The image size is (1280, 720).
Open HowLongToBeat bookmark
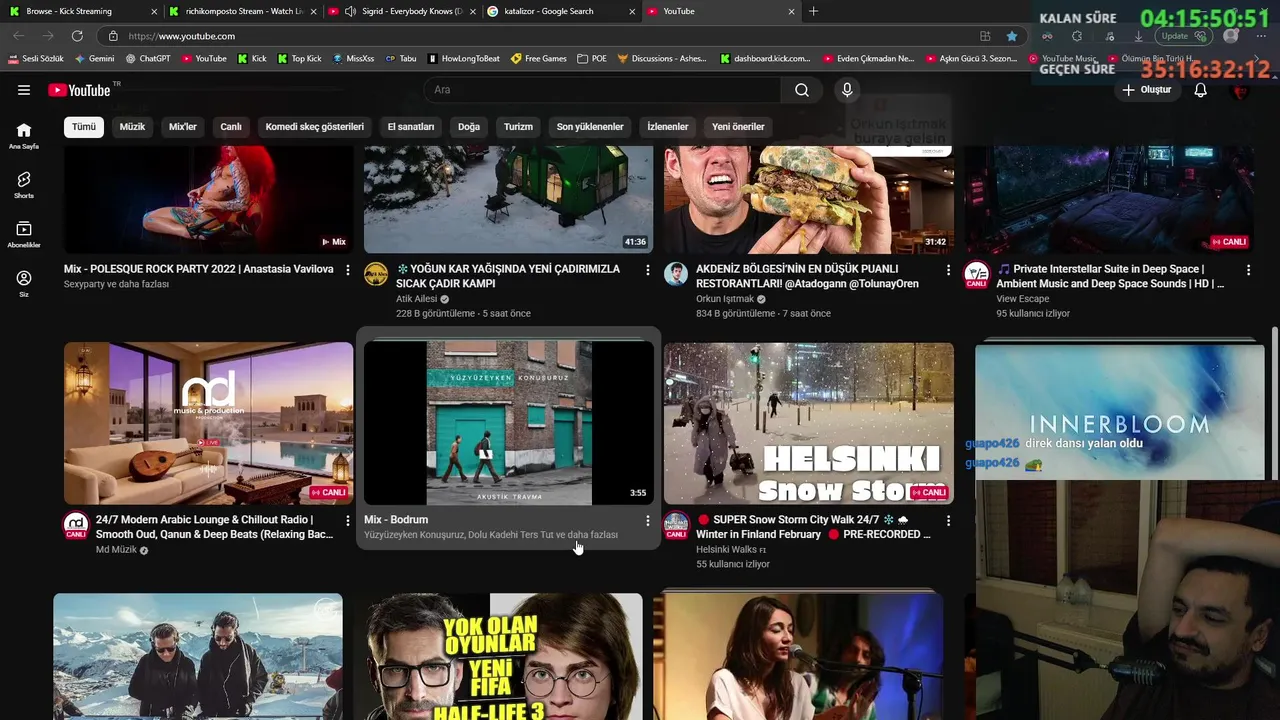click(463, 59)
